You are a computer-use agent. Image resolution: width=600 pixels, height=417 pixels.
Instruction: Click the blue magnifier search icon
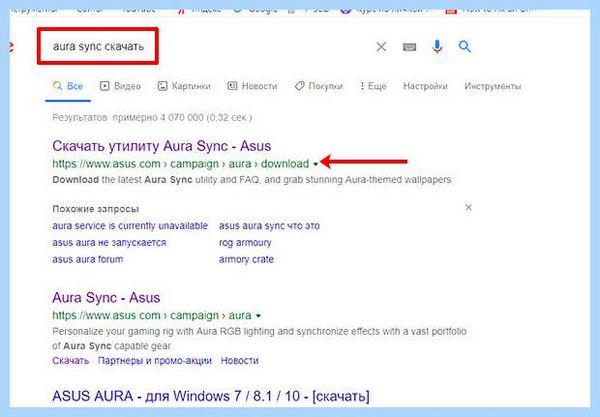point(465,47)
